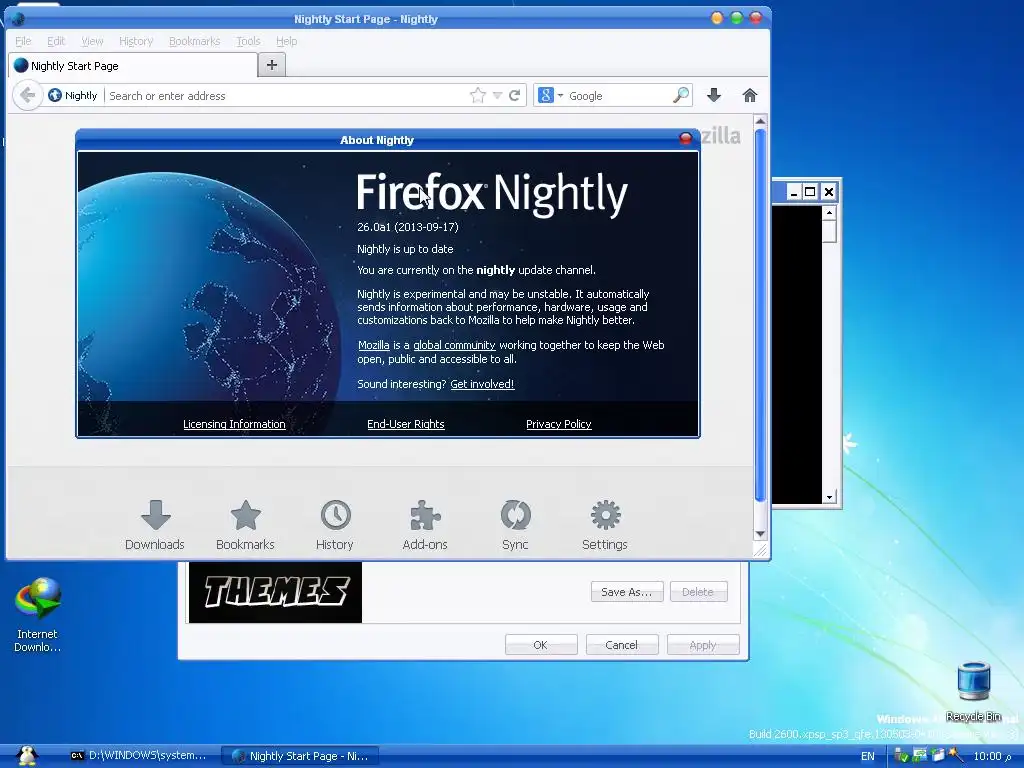Open the Sync shortcut icon

pos(515,526)
